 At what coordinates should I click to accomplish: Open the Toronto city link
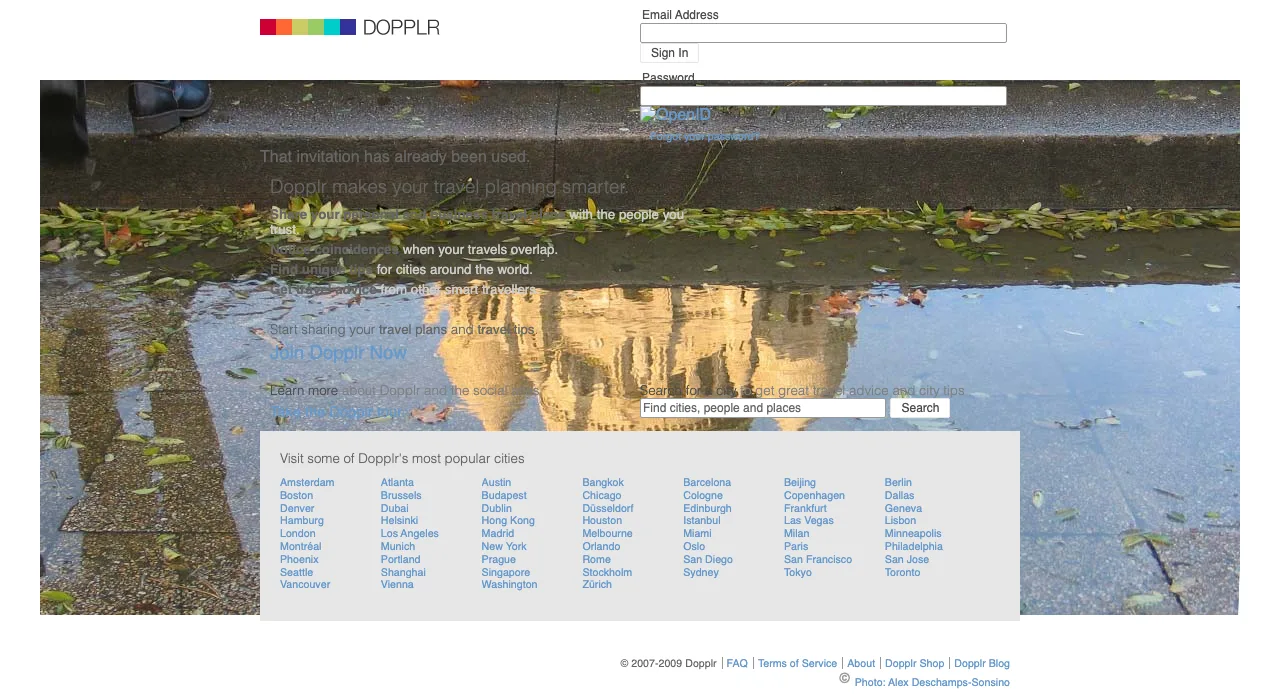click(x=903, y=573)
